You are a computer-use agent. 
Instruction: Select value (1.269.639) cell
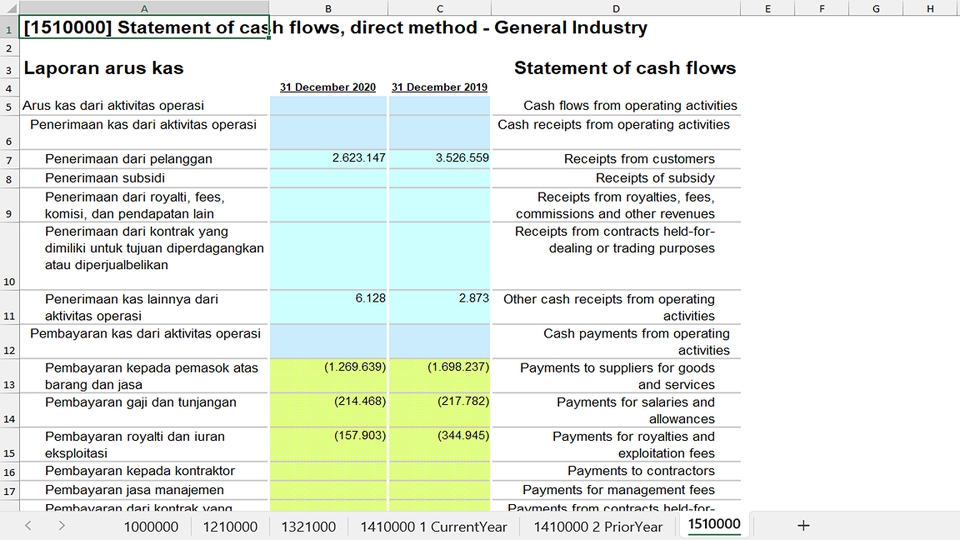328,376
